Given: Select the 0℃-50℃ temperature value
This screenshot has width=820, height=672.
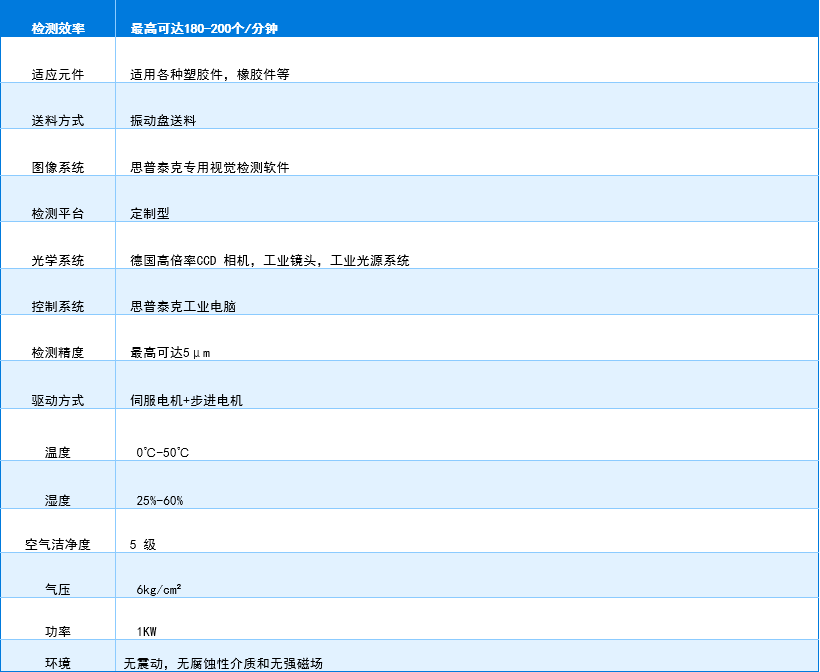Looking at the screenshot, I should point(163,453).
